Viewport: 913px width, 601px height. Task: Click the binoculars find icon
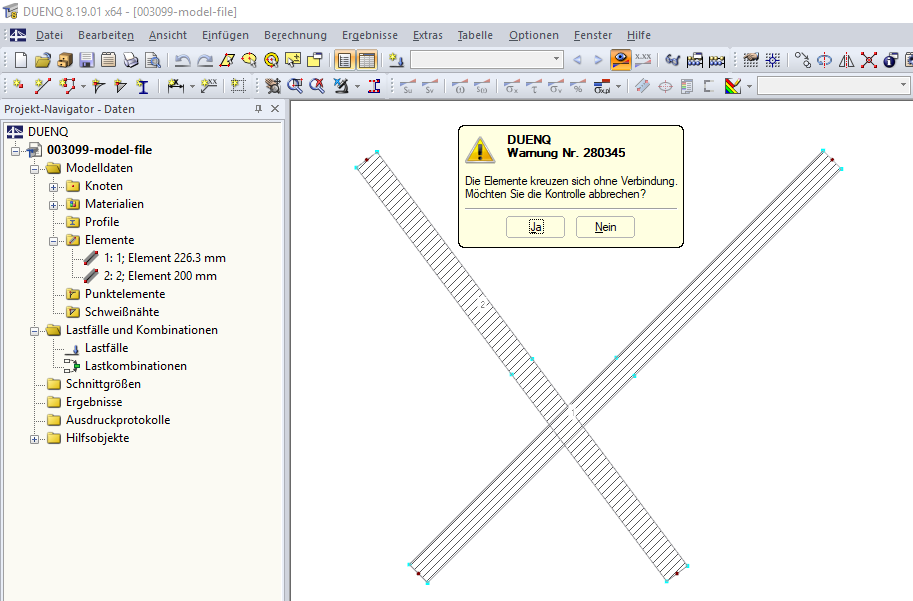tap(673, 60)
